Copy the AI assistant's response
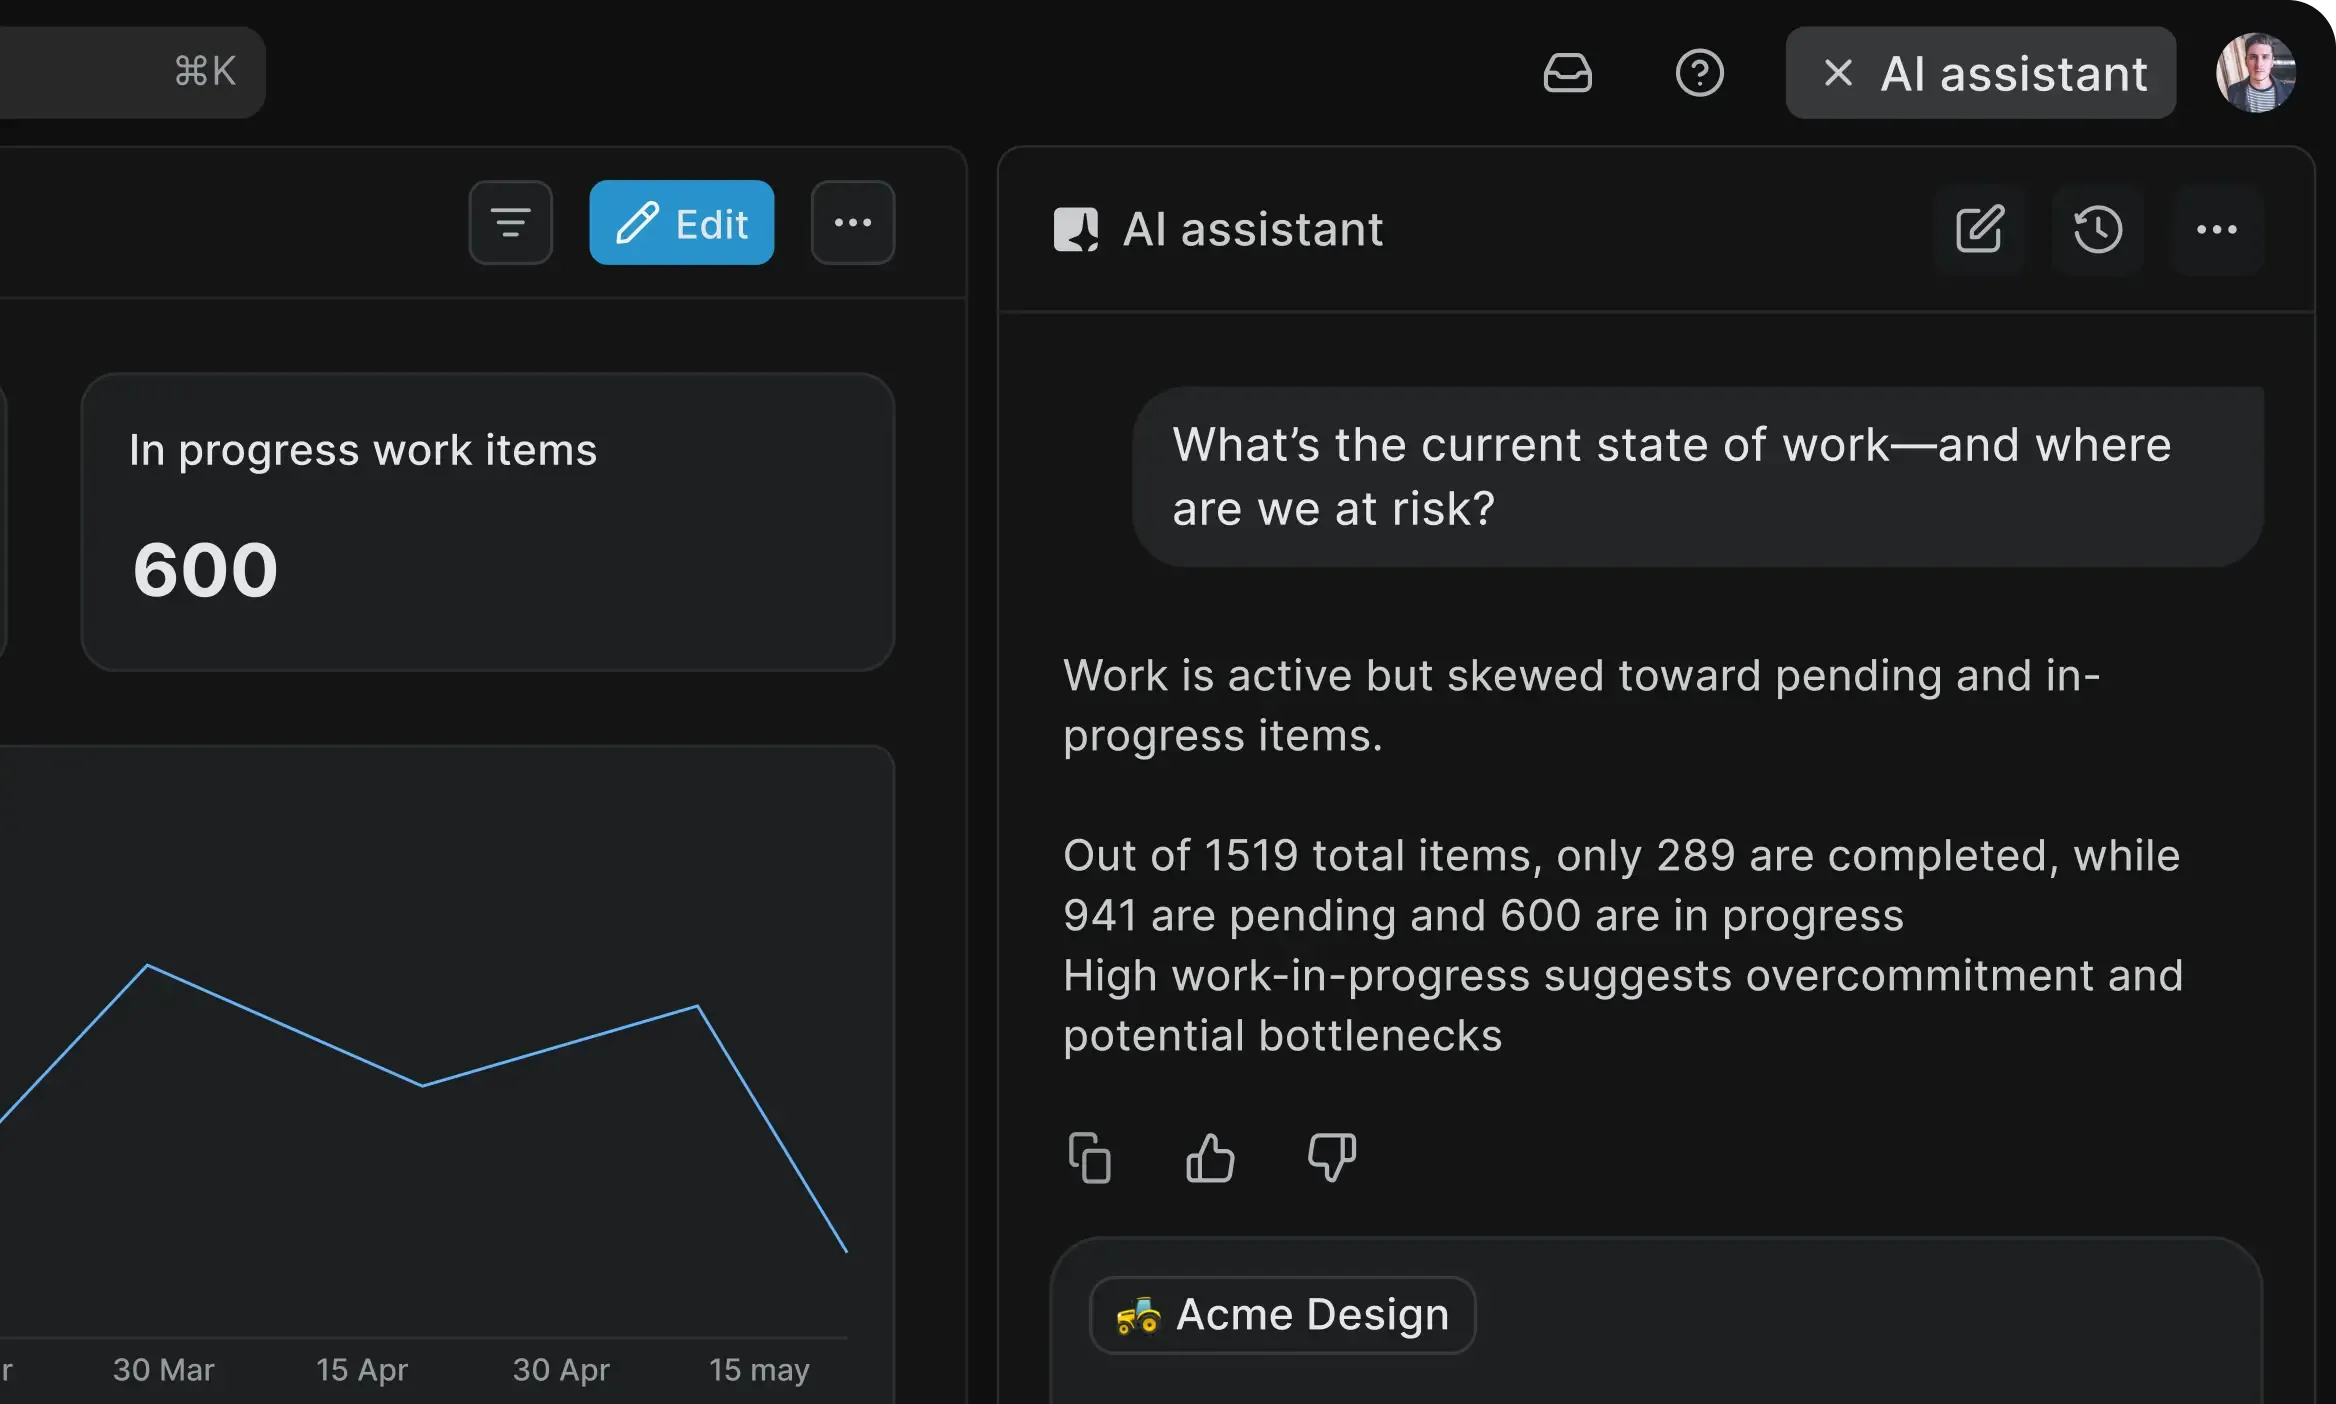 [1090, 1158]
